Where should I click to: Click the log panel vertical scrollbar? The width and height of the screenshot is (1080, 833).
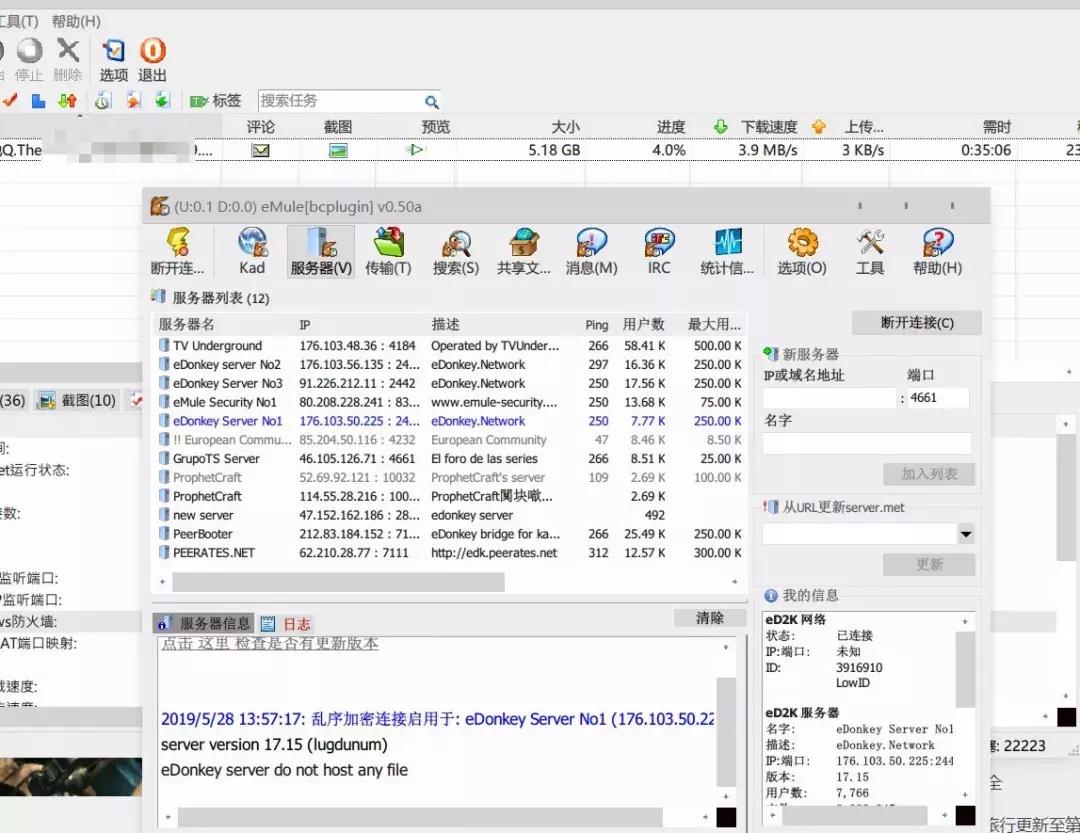point(726,732)
